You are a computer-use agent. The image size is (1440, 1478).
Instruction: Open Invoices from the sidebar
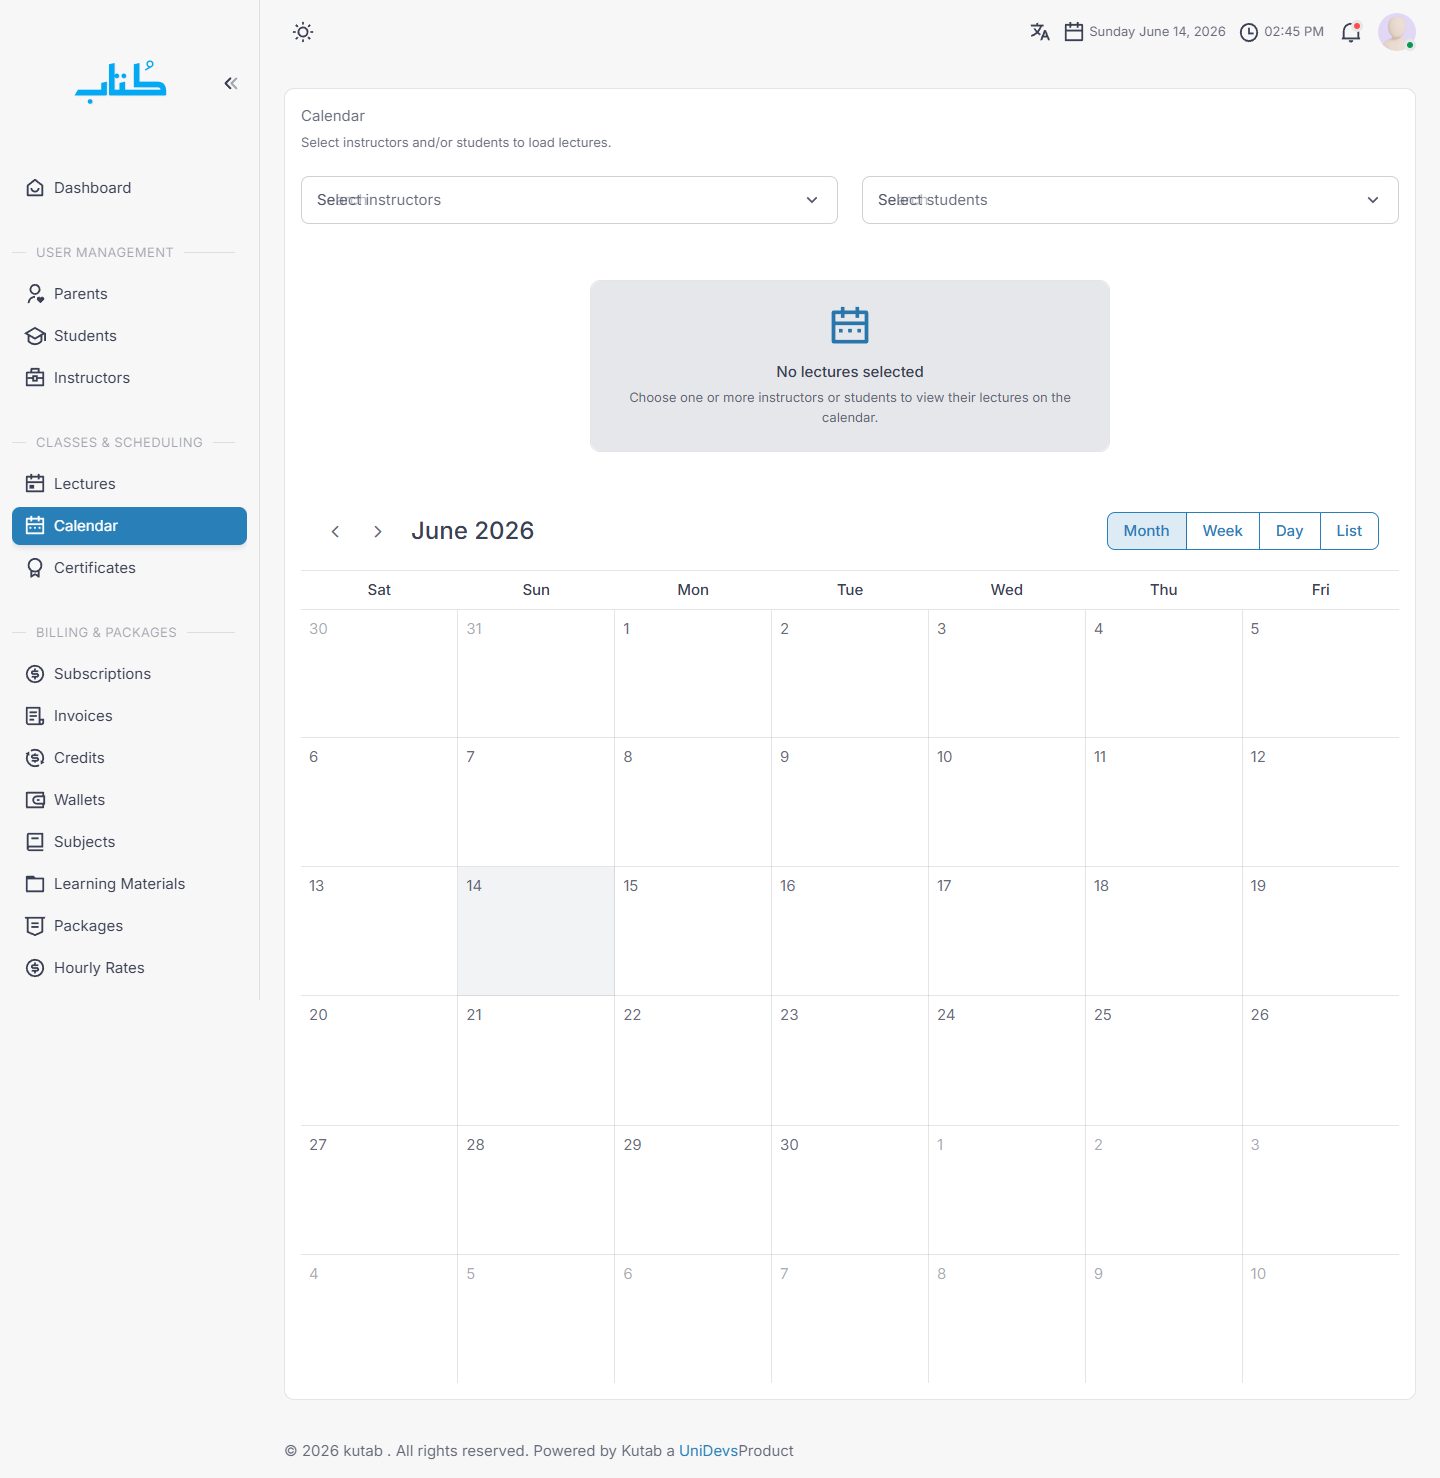point(129,716)
